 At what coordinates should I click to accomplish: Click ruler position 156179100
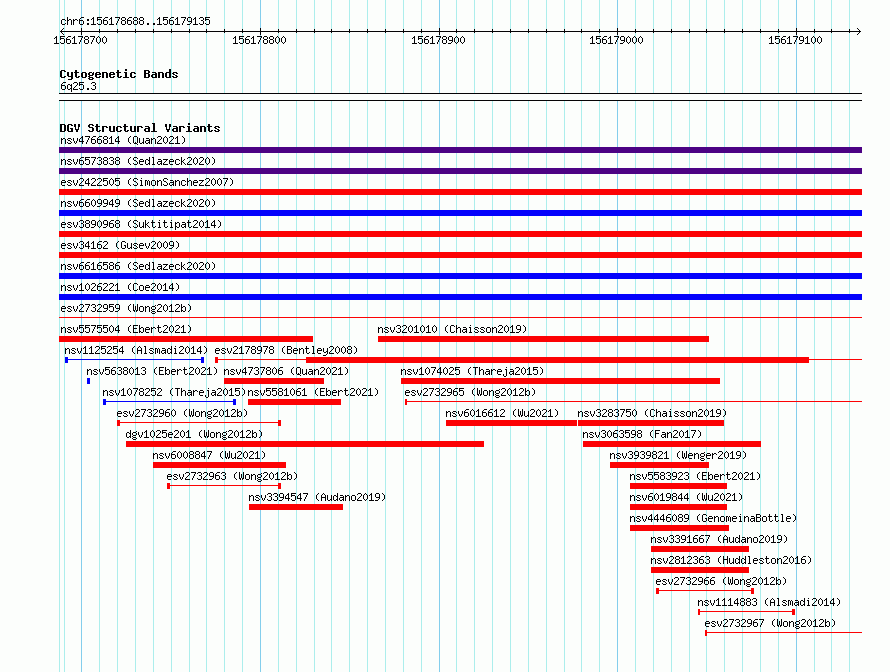pyautogui.click(x=795, y=40)
